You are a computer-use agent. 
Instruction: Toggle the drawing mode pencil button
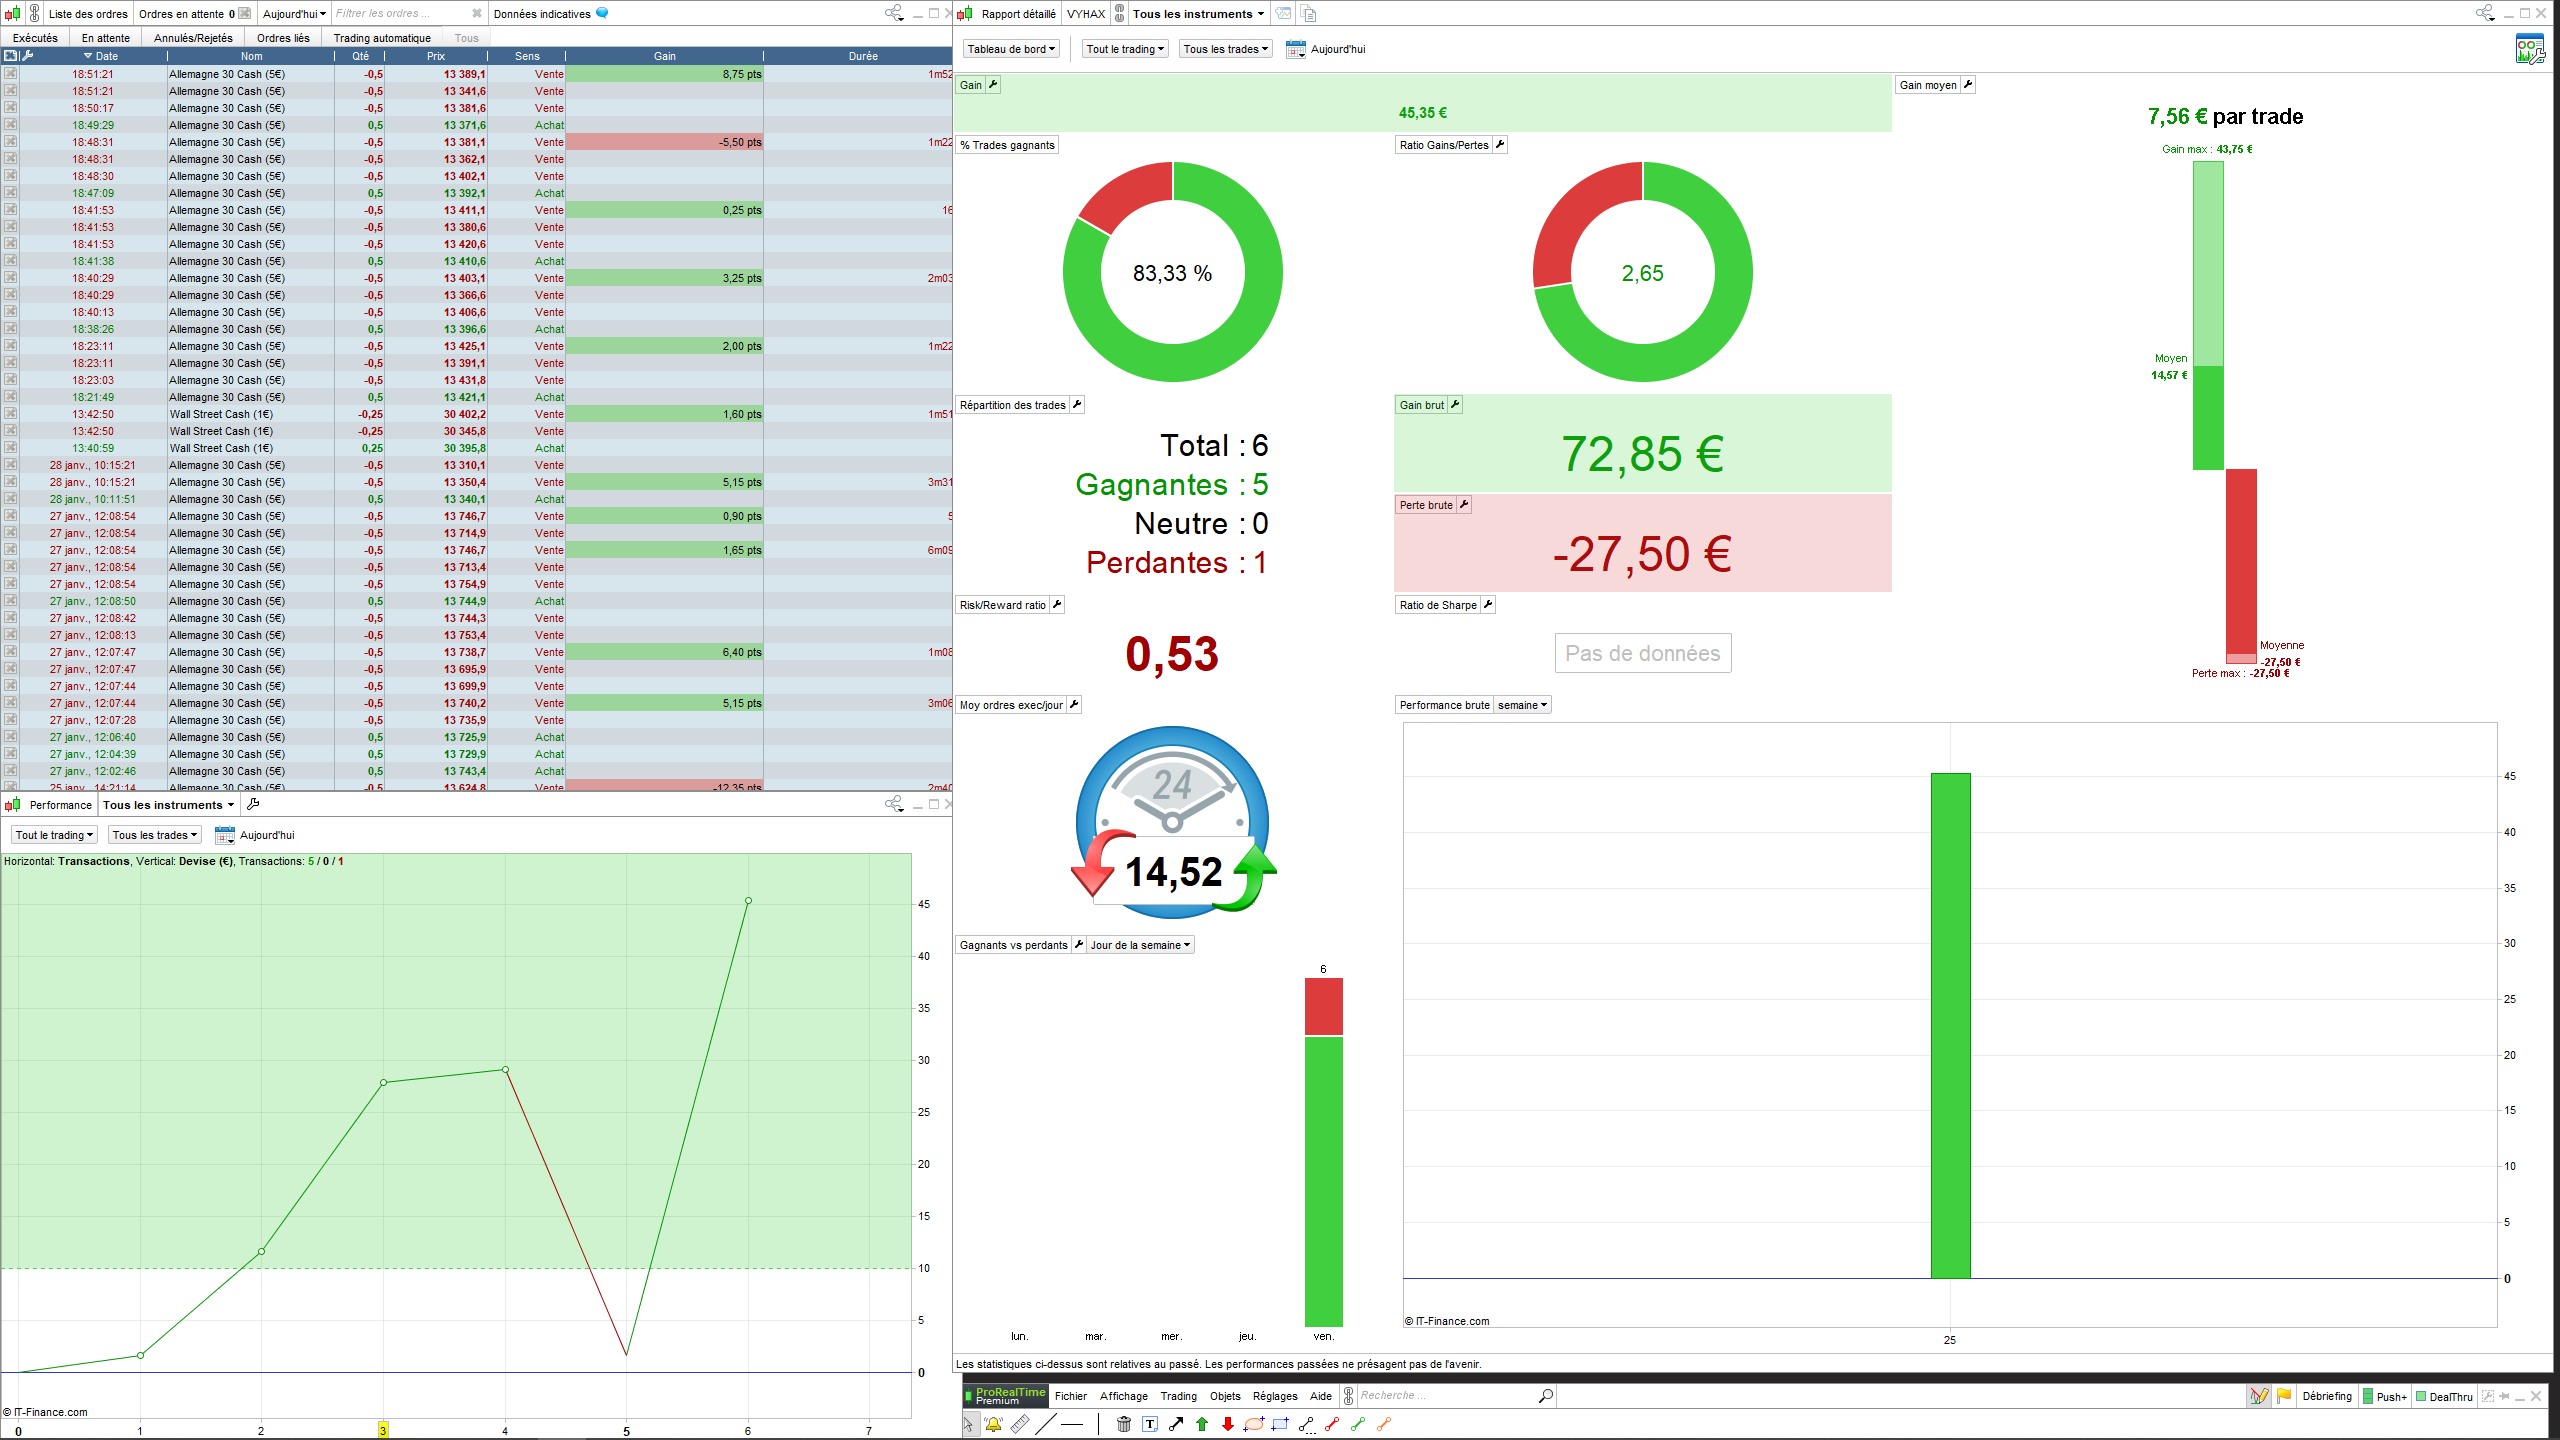coord(2259,1396)
